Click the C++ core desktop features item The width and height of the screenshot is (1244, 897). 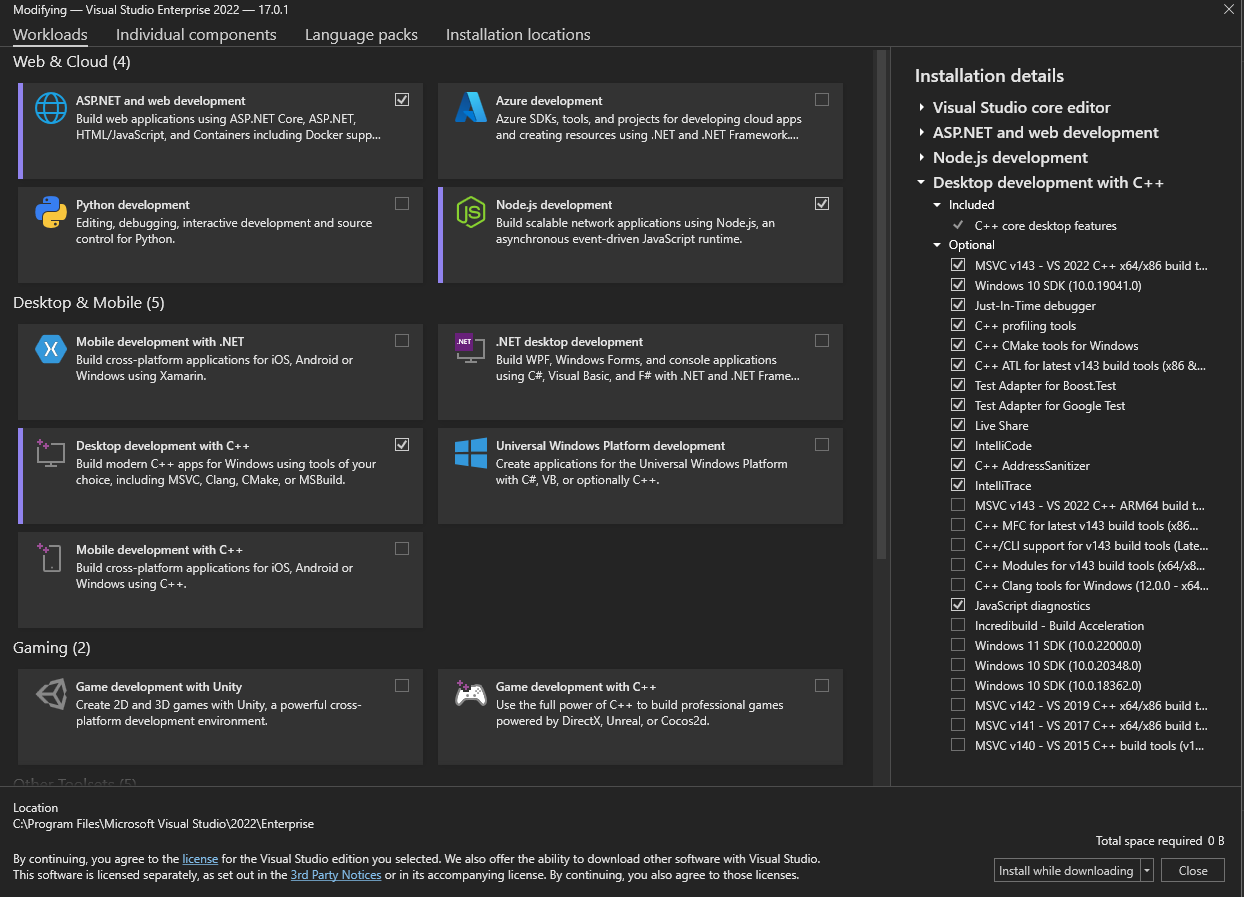pos(1045,226)
